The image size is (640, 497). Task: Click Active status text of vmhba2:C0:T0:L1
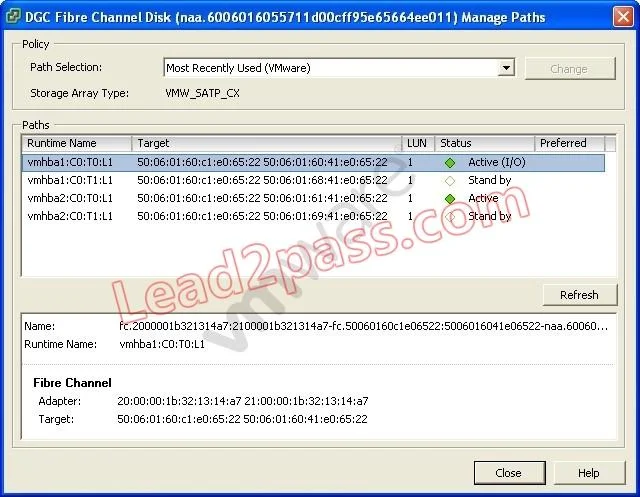pos(483,198)
